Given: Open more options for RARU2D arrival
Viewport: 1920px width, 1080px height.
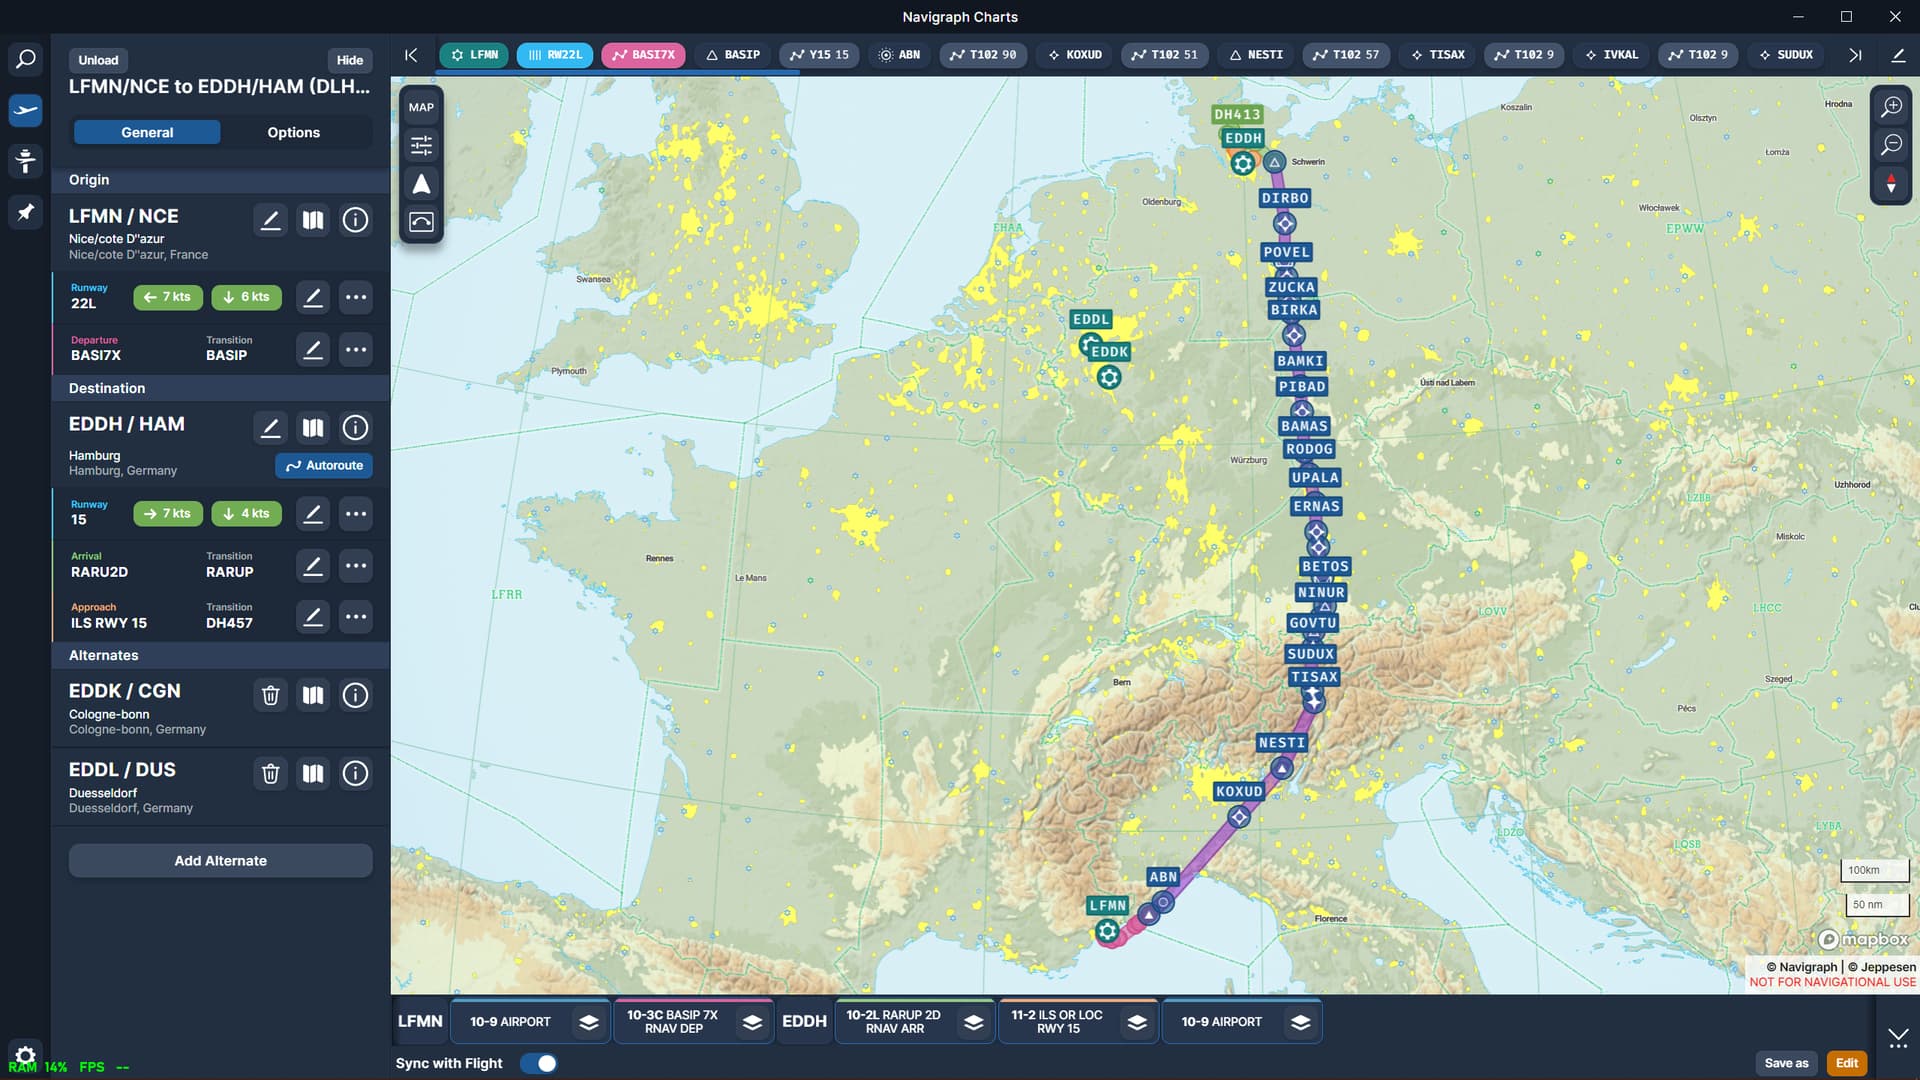Looking at the screenshot, I should tap(355, 566).
